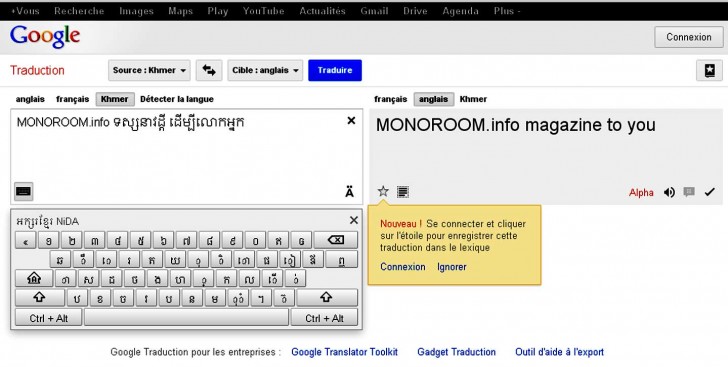The height and width of the screenshot is (367, 728).
Task: Toggle left shift arrow on virtual keyboard
Action: [39, 298]
